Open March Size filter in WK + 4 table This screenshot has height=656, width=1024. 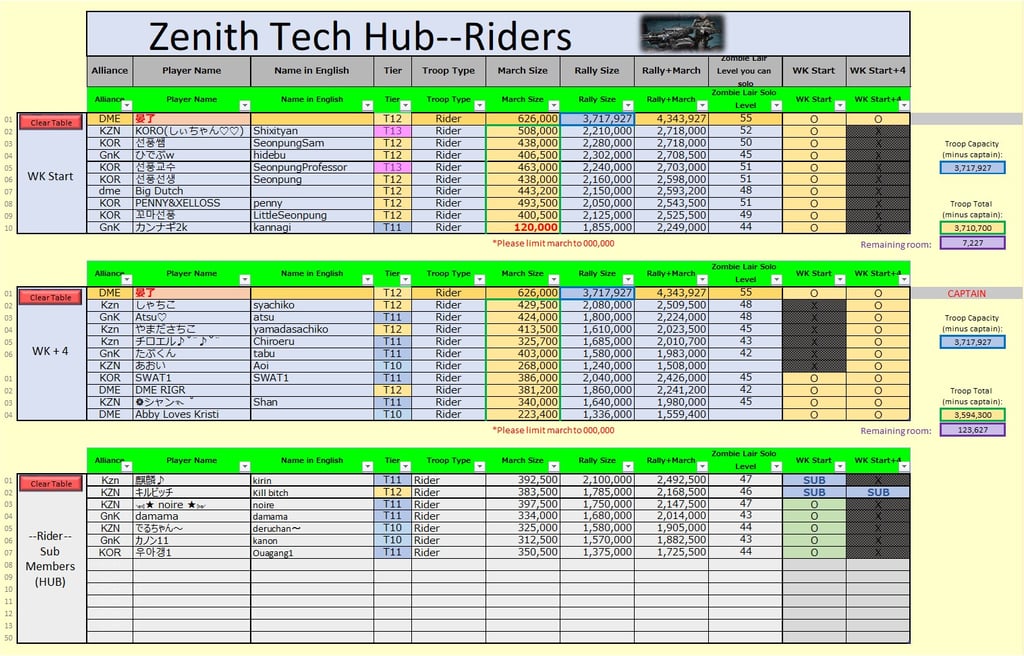tap(554, 280)
